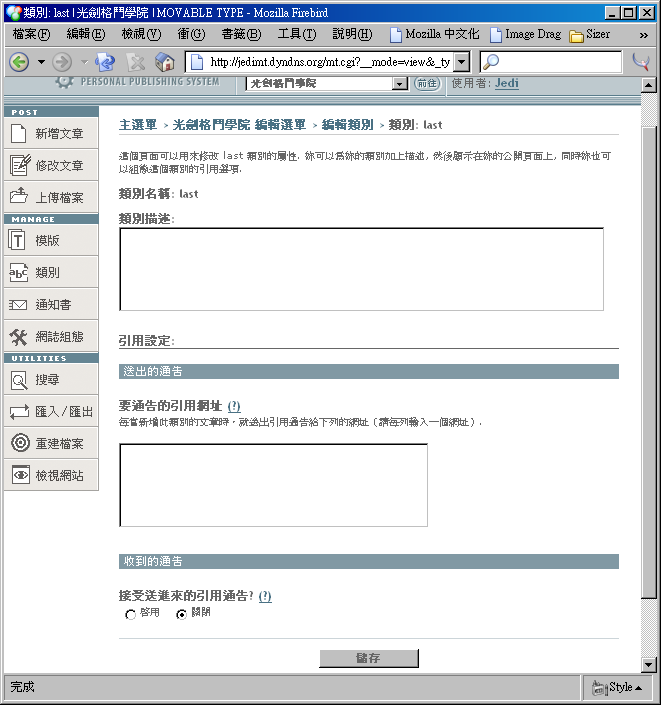Go to the Home page icon
Screen dimensions: 661x705
[165, 62]
